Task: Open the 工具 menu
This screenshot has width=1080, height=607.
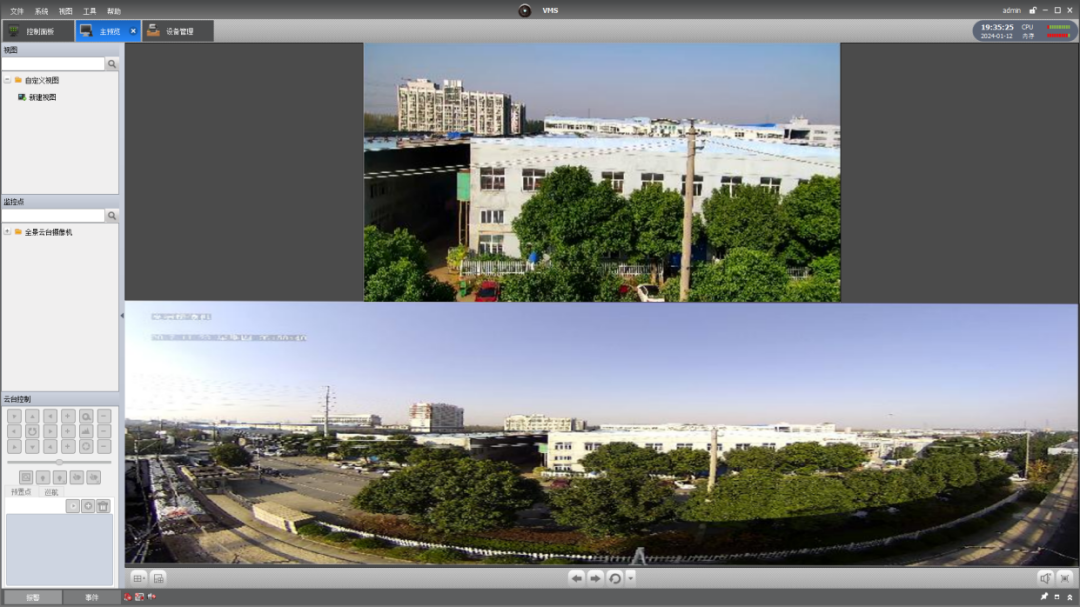Action: pos(90,11)
